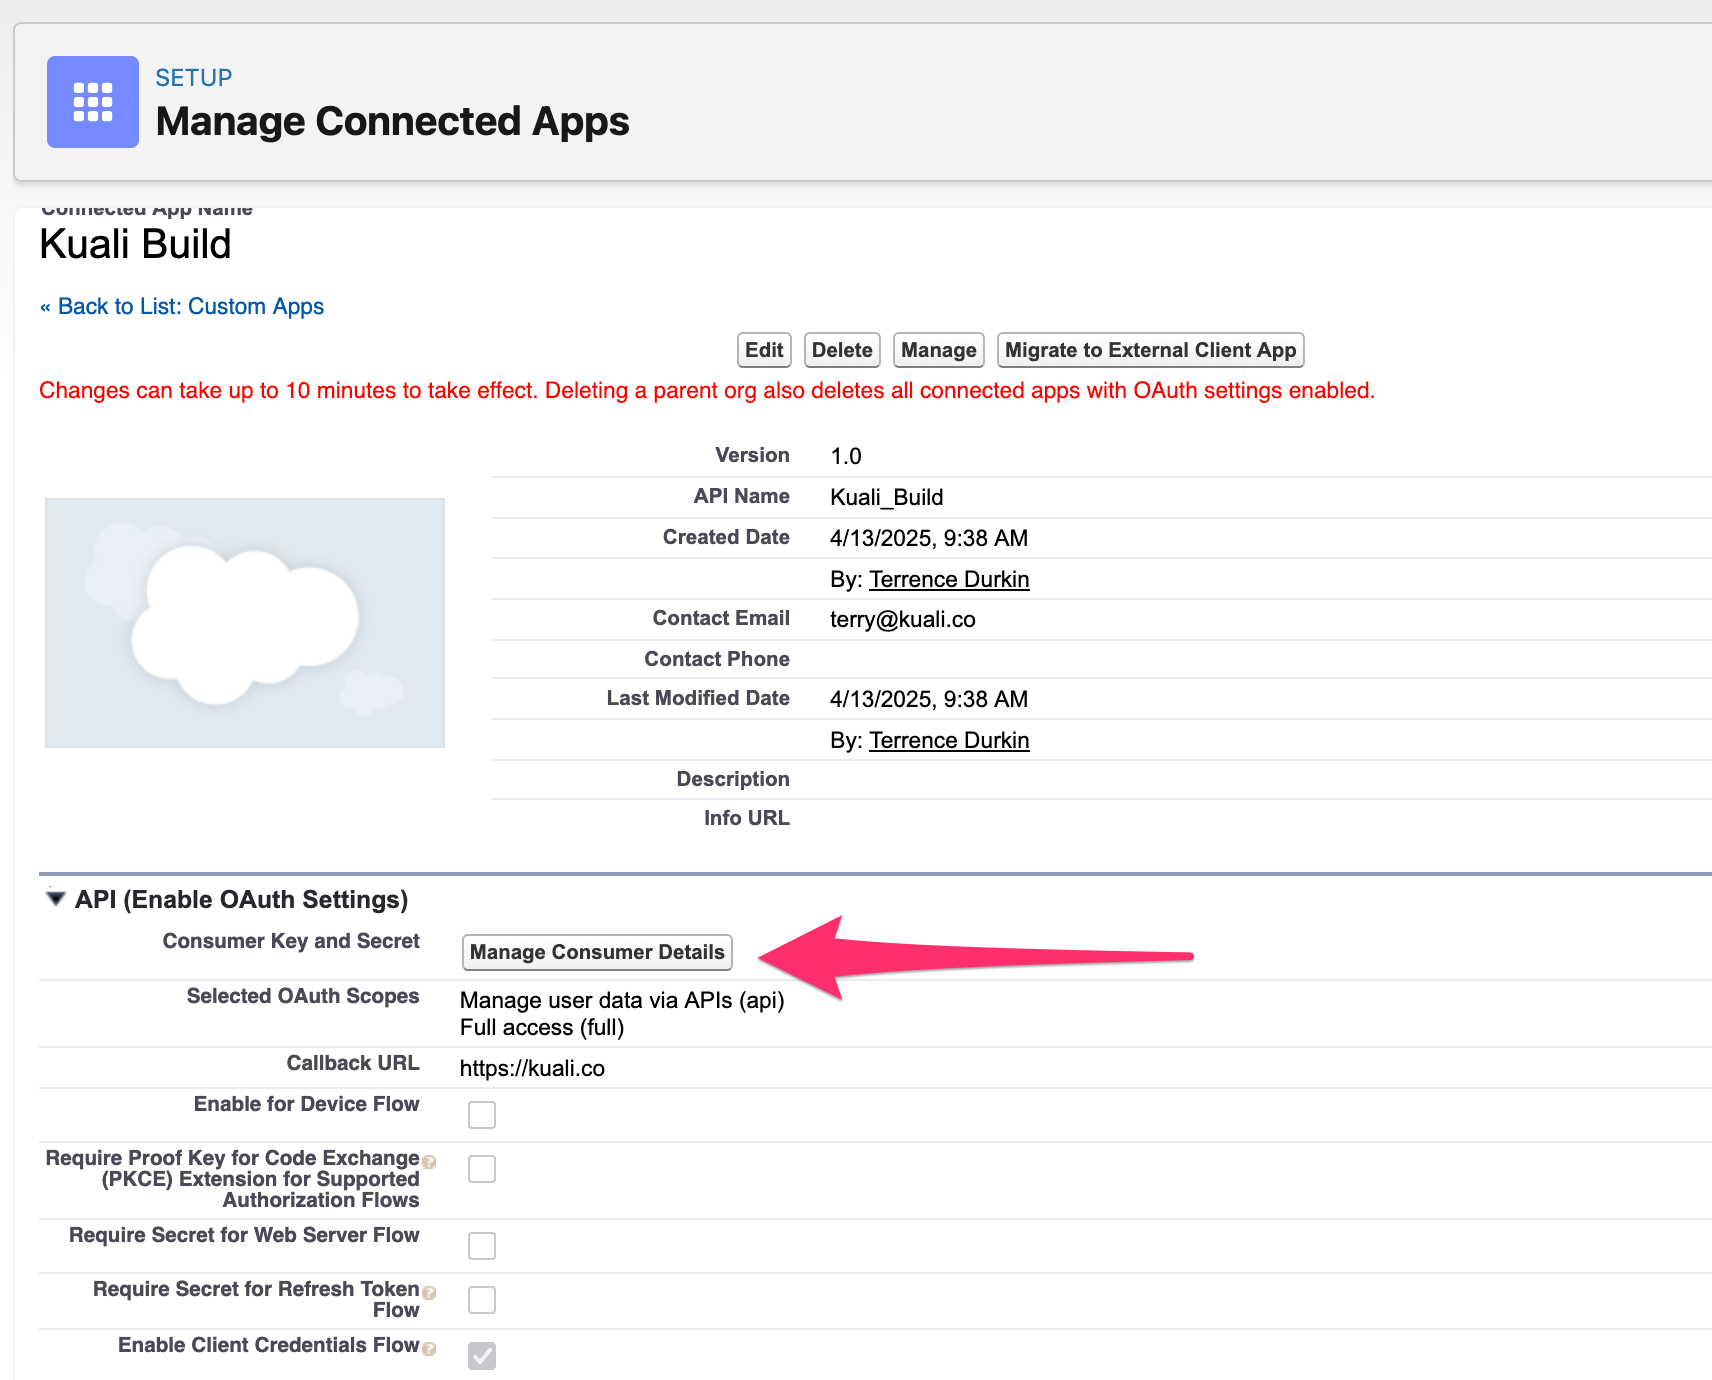Click the Kuali Build cloud logo image

(244, 622)
